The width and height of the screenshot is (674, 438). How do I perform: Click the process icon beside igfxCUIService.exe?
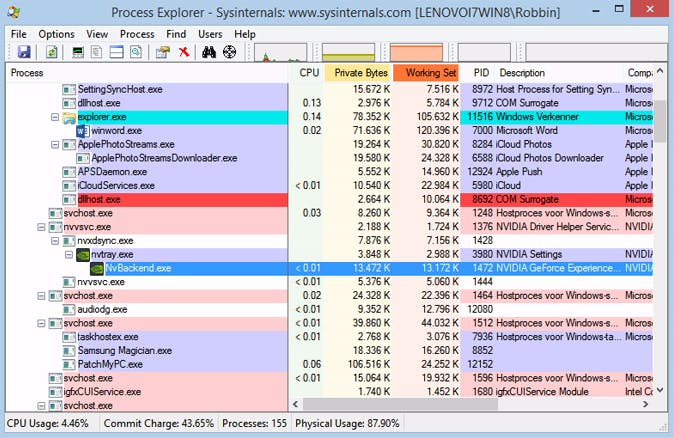coord(55,392)
